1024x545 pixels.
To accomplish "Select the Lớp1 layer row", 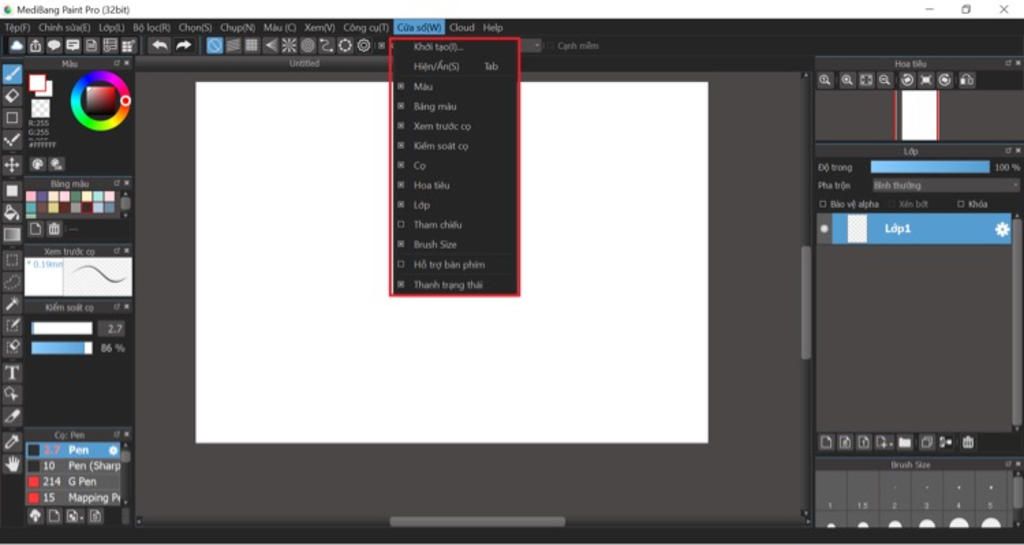I will point(915,229).
